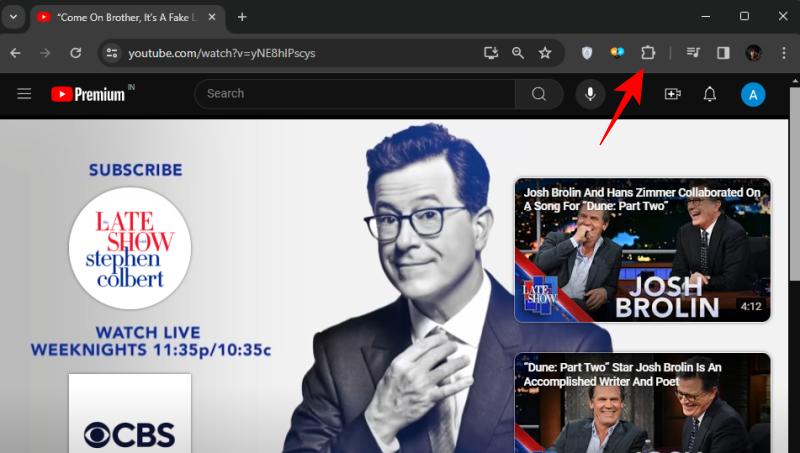
Task: Go back to previous page
Action: pyautogui.click(x=15, y=53)
